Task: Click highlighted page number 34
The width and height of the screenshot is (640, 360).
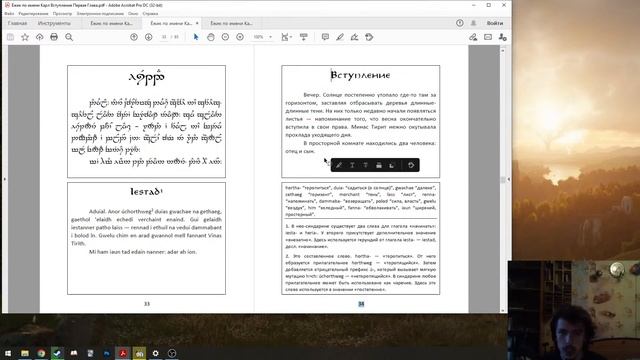Action: point(361,304)
